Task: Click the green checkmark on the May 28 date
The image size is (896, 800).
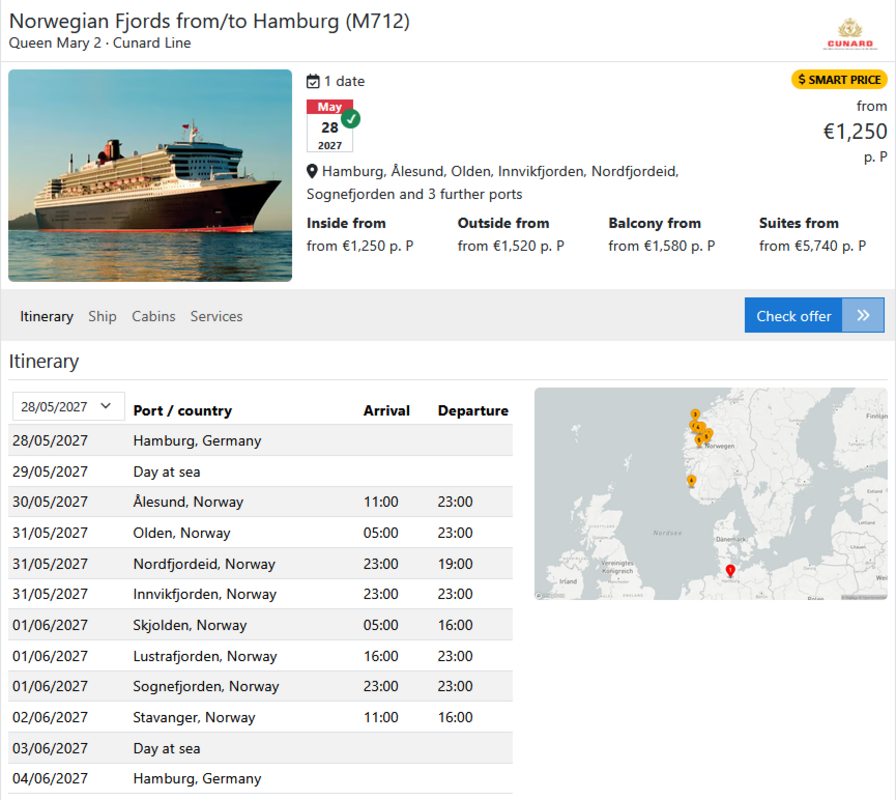Action: (350, 119)
